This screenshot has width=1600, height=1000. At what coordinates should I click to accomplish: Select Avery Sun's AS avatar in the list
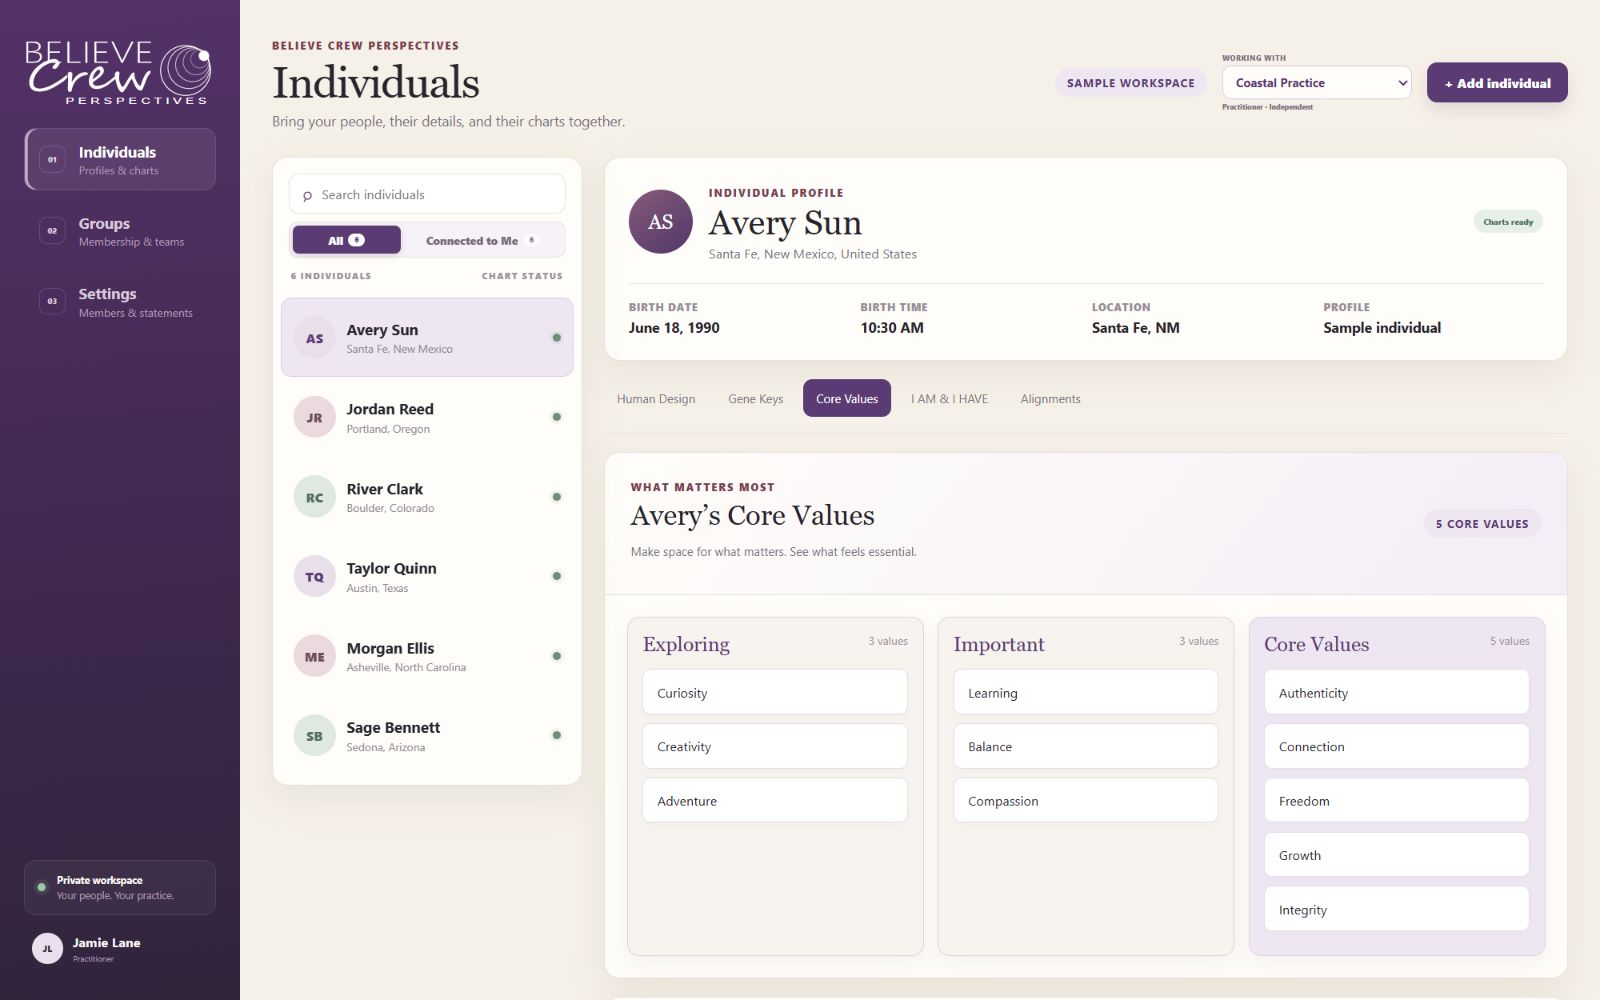[x=314, y=338]
